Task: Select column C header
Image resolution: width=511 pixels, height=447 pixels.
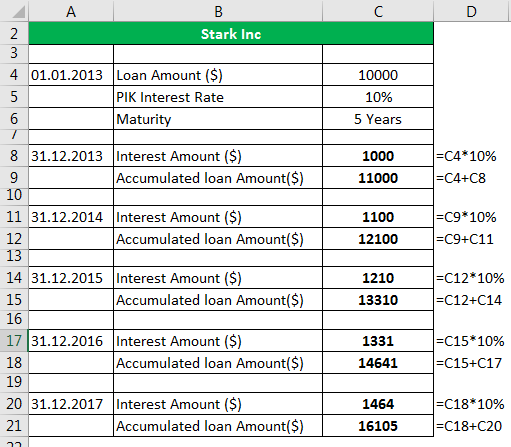Action: click(378, 11)
